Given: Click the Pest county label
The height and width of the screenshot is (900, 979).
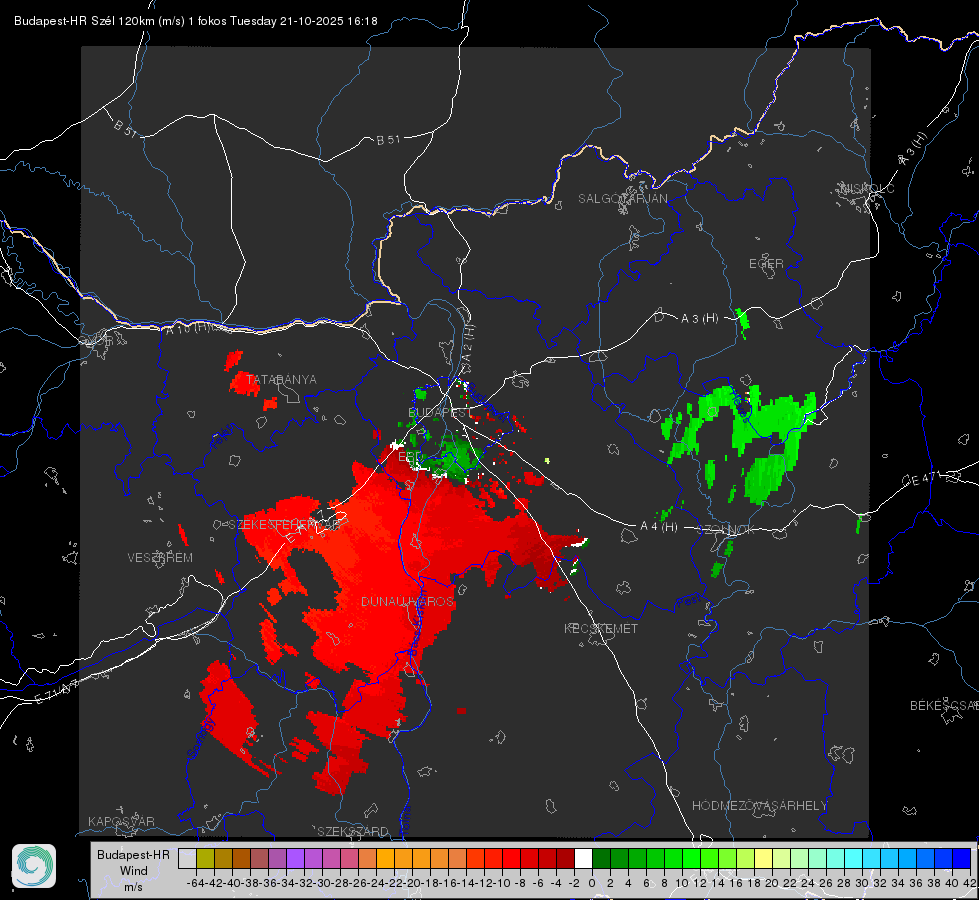Looking at the screenshot, I should (x=689, y=600).
